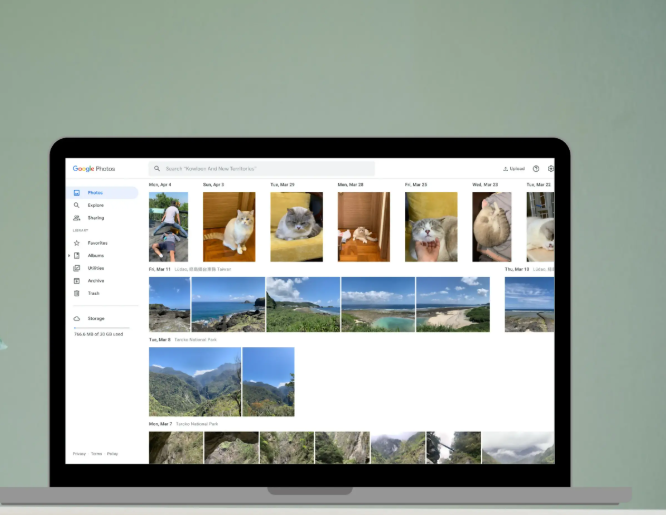666x515 pixels.
Task: Click the storage usage progress bar
Action: 102,328
